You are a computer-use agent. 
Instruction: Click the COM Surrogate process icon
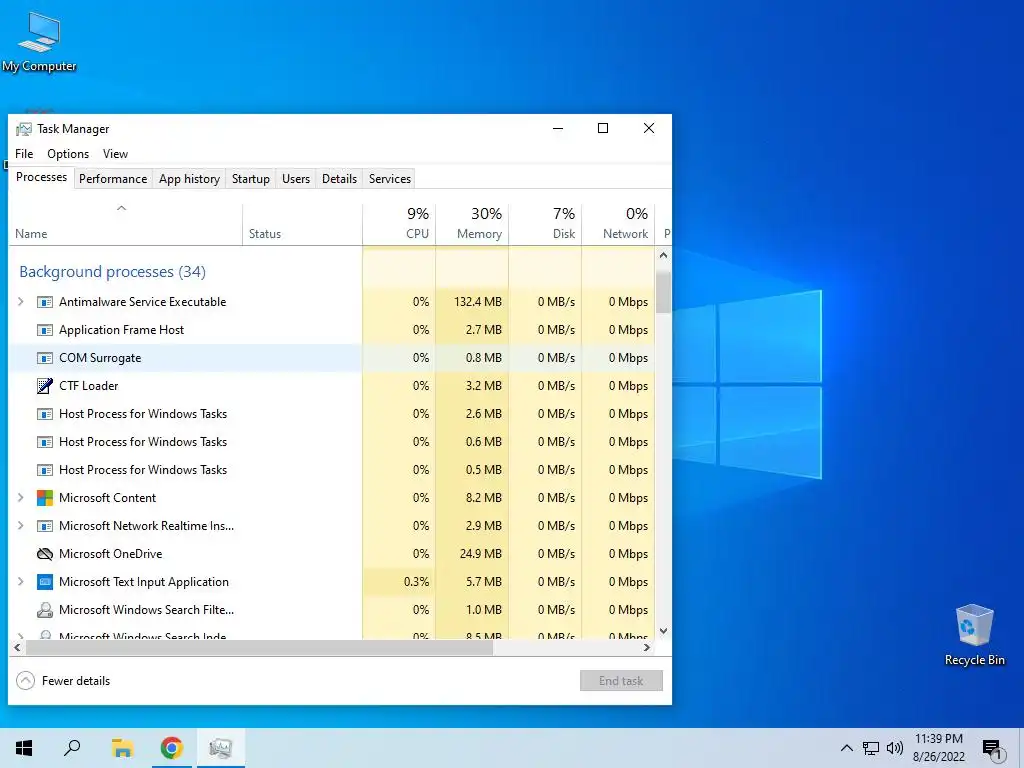point(44,358)
